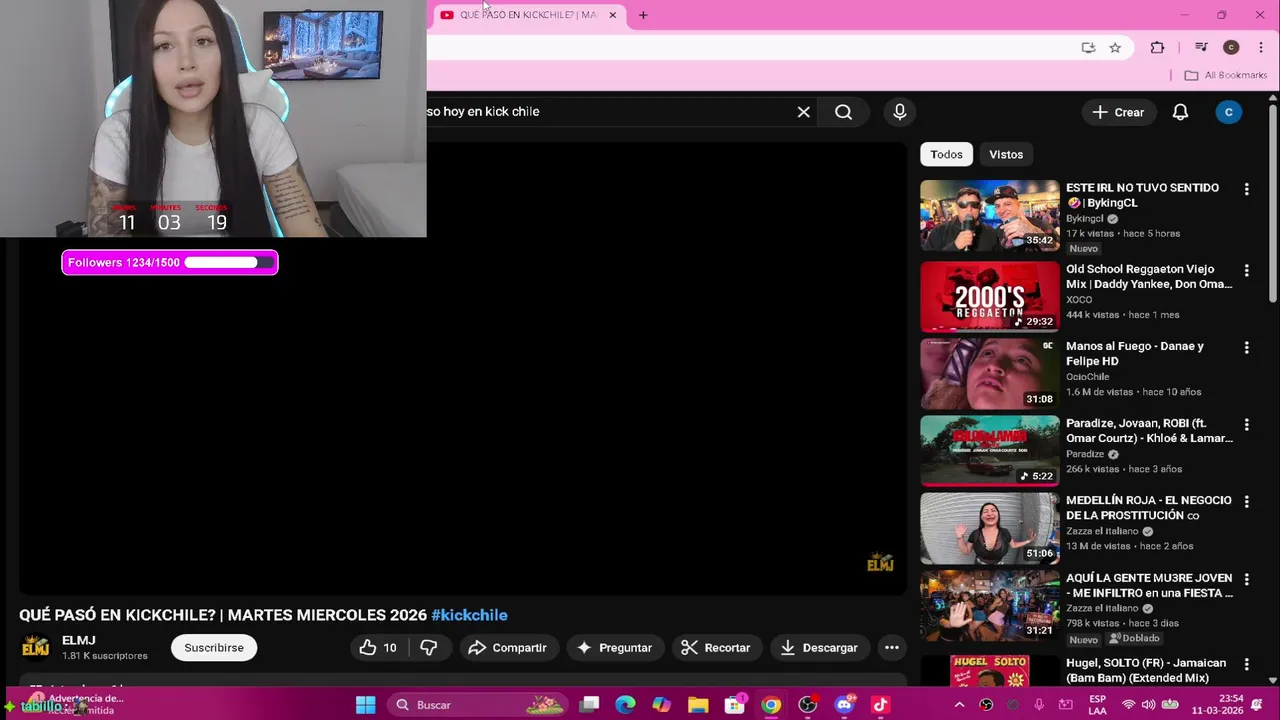
Task: Open All Bookmarks folder
Action: point(1225,75)
